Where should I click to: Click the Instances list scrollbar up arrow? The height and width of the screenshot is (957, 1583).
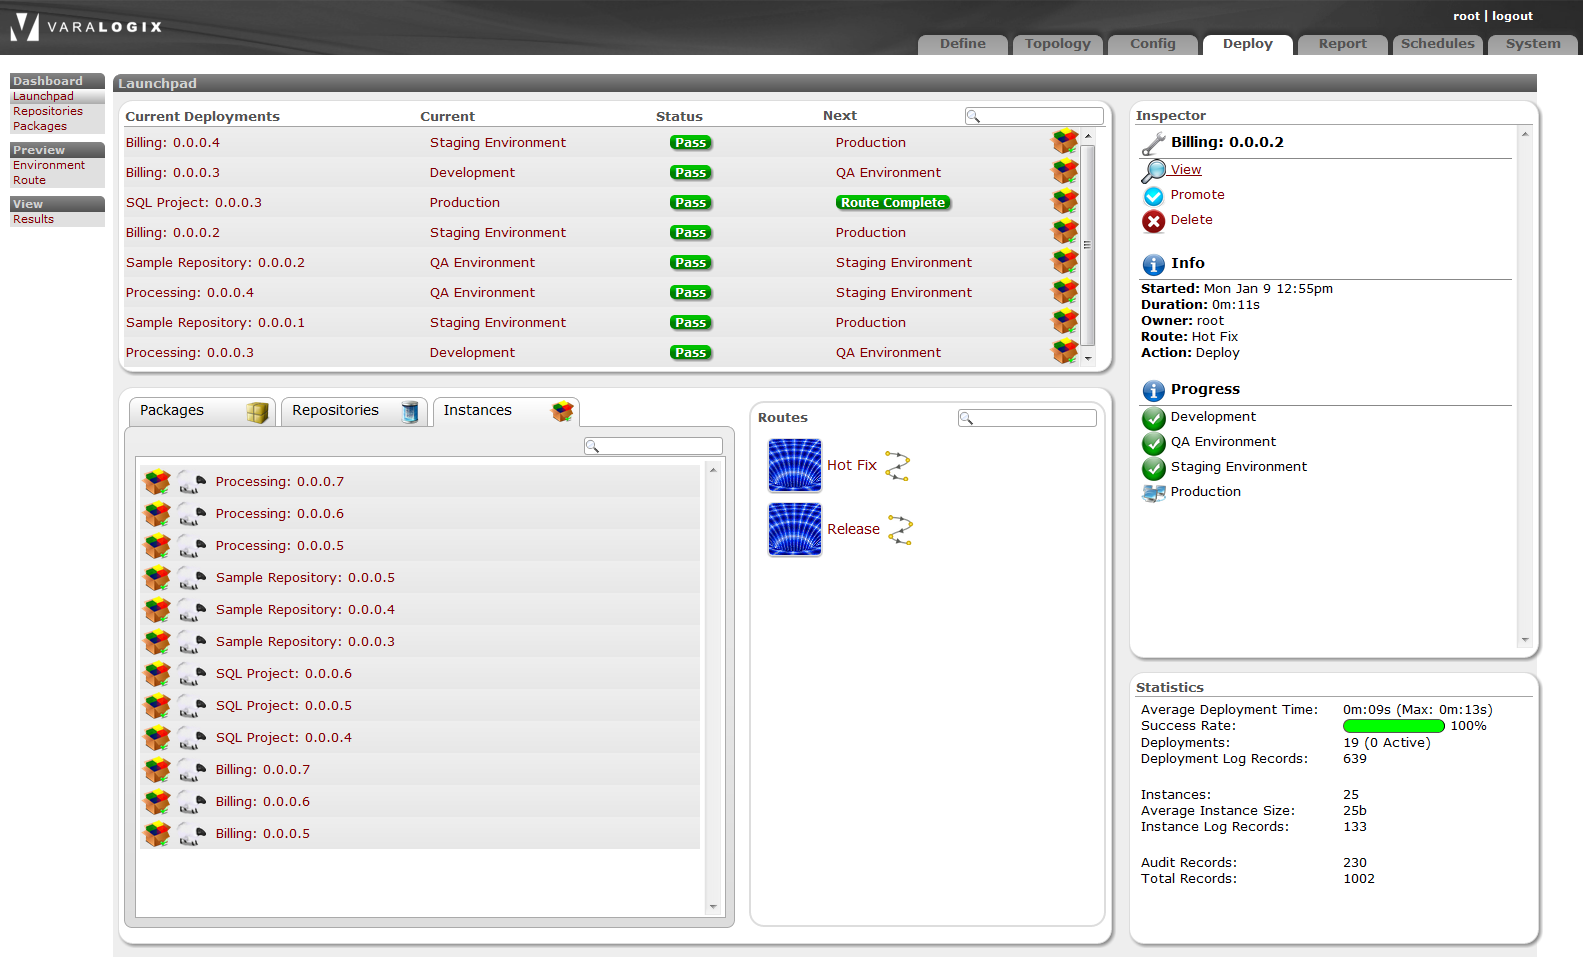713,469
